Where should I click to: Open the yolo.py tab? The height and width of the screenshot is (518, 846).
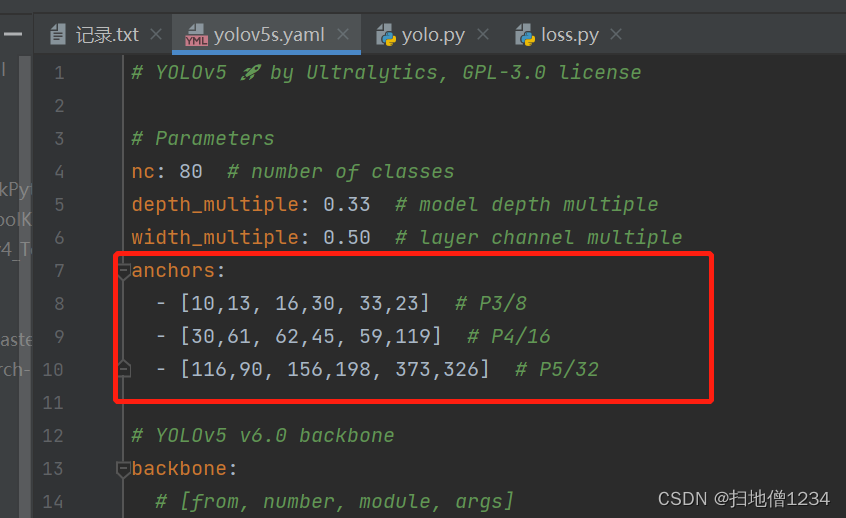point(433,35)
